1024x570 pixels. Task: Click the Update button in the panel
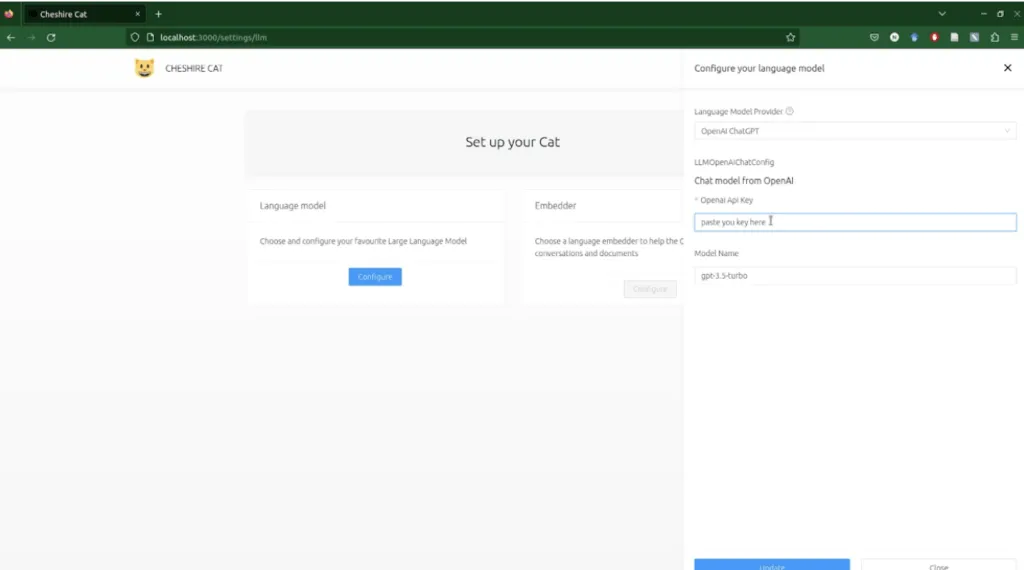point(772,565)
